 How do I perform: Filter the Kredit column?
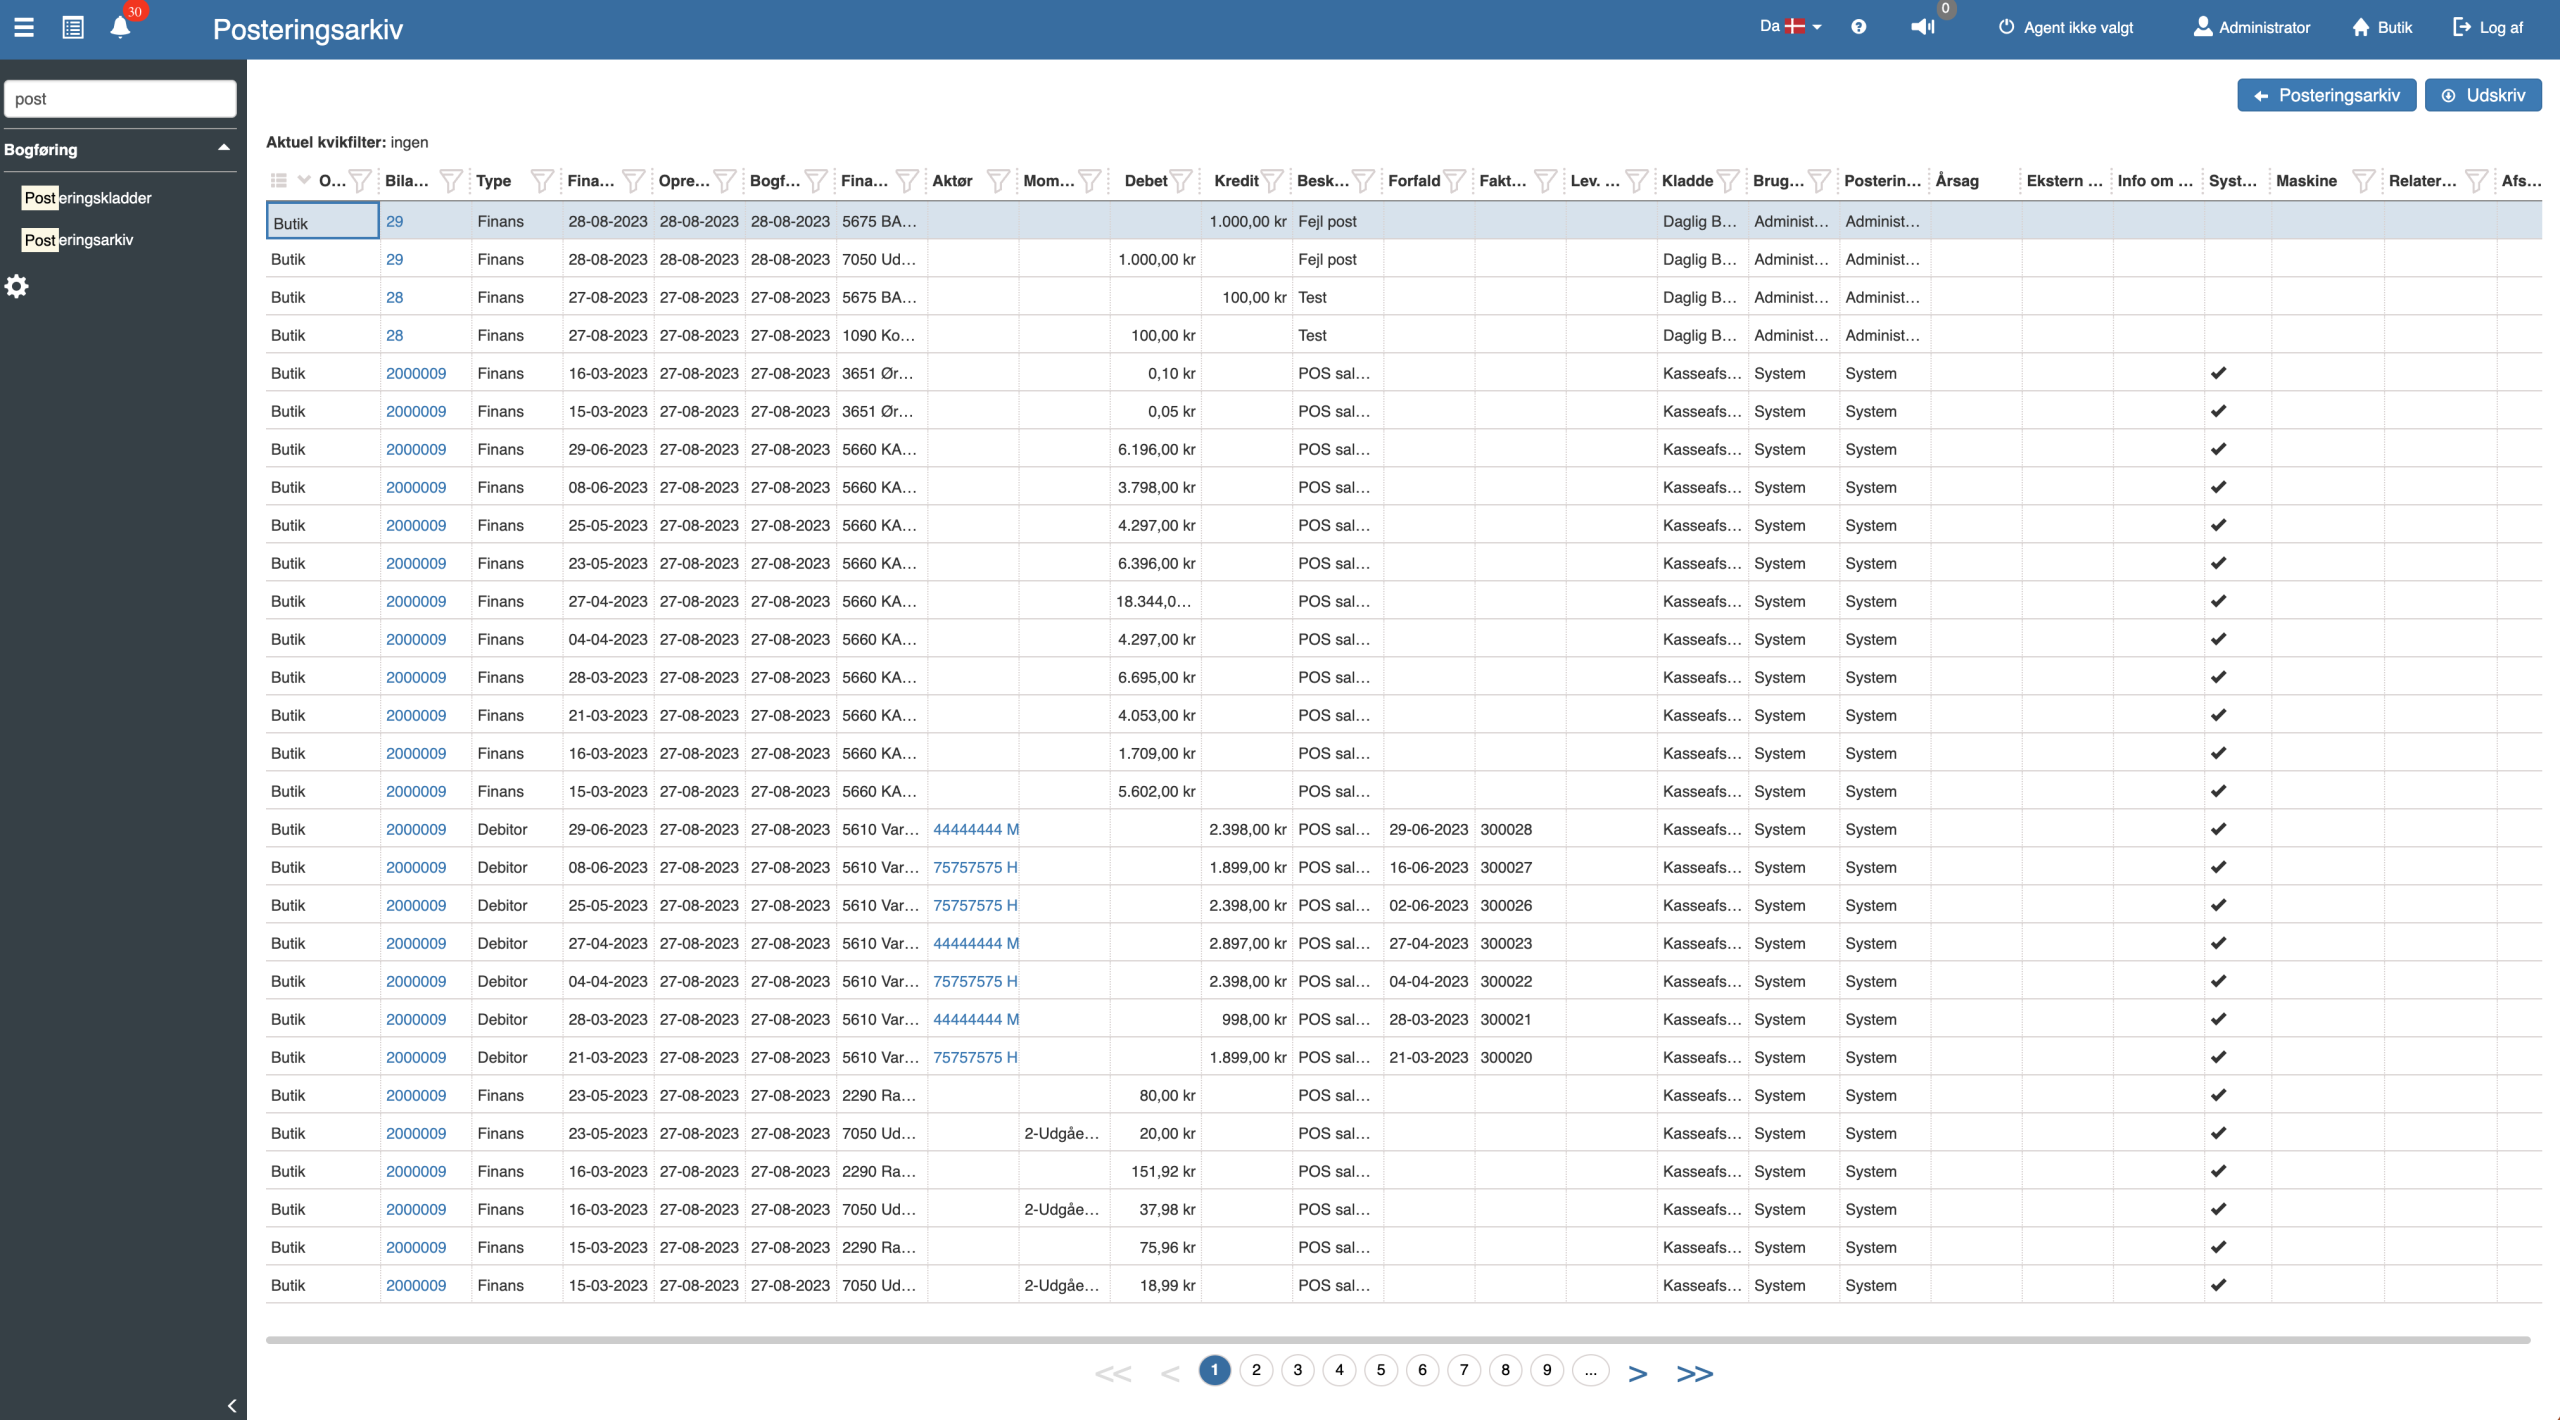pyautogui.click(x=1272, y=181)
